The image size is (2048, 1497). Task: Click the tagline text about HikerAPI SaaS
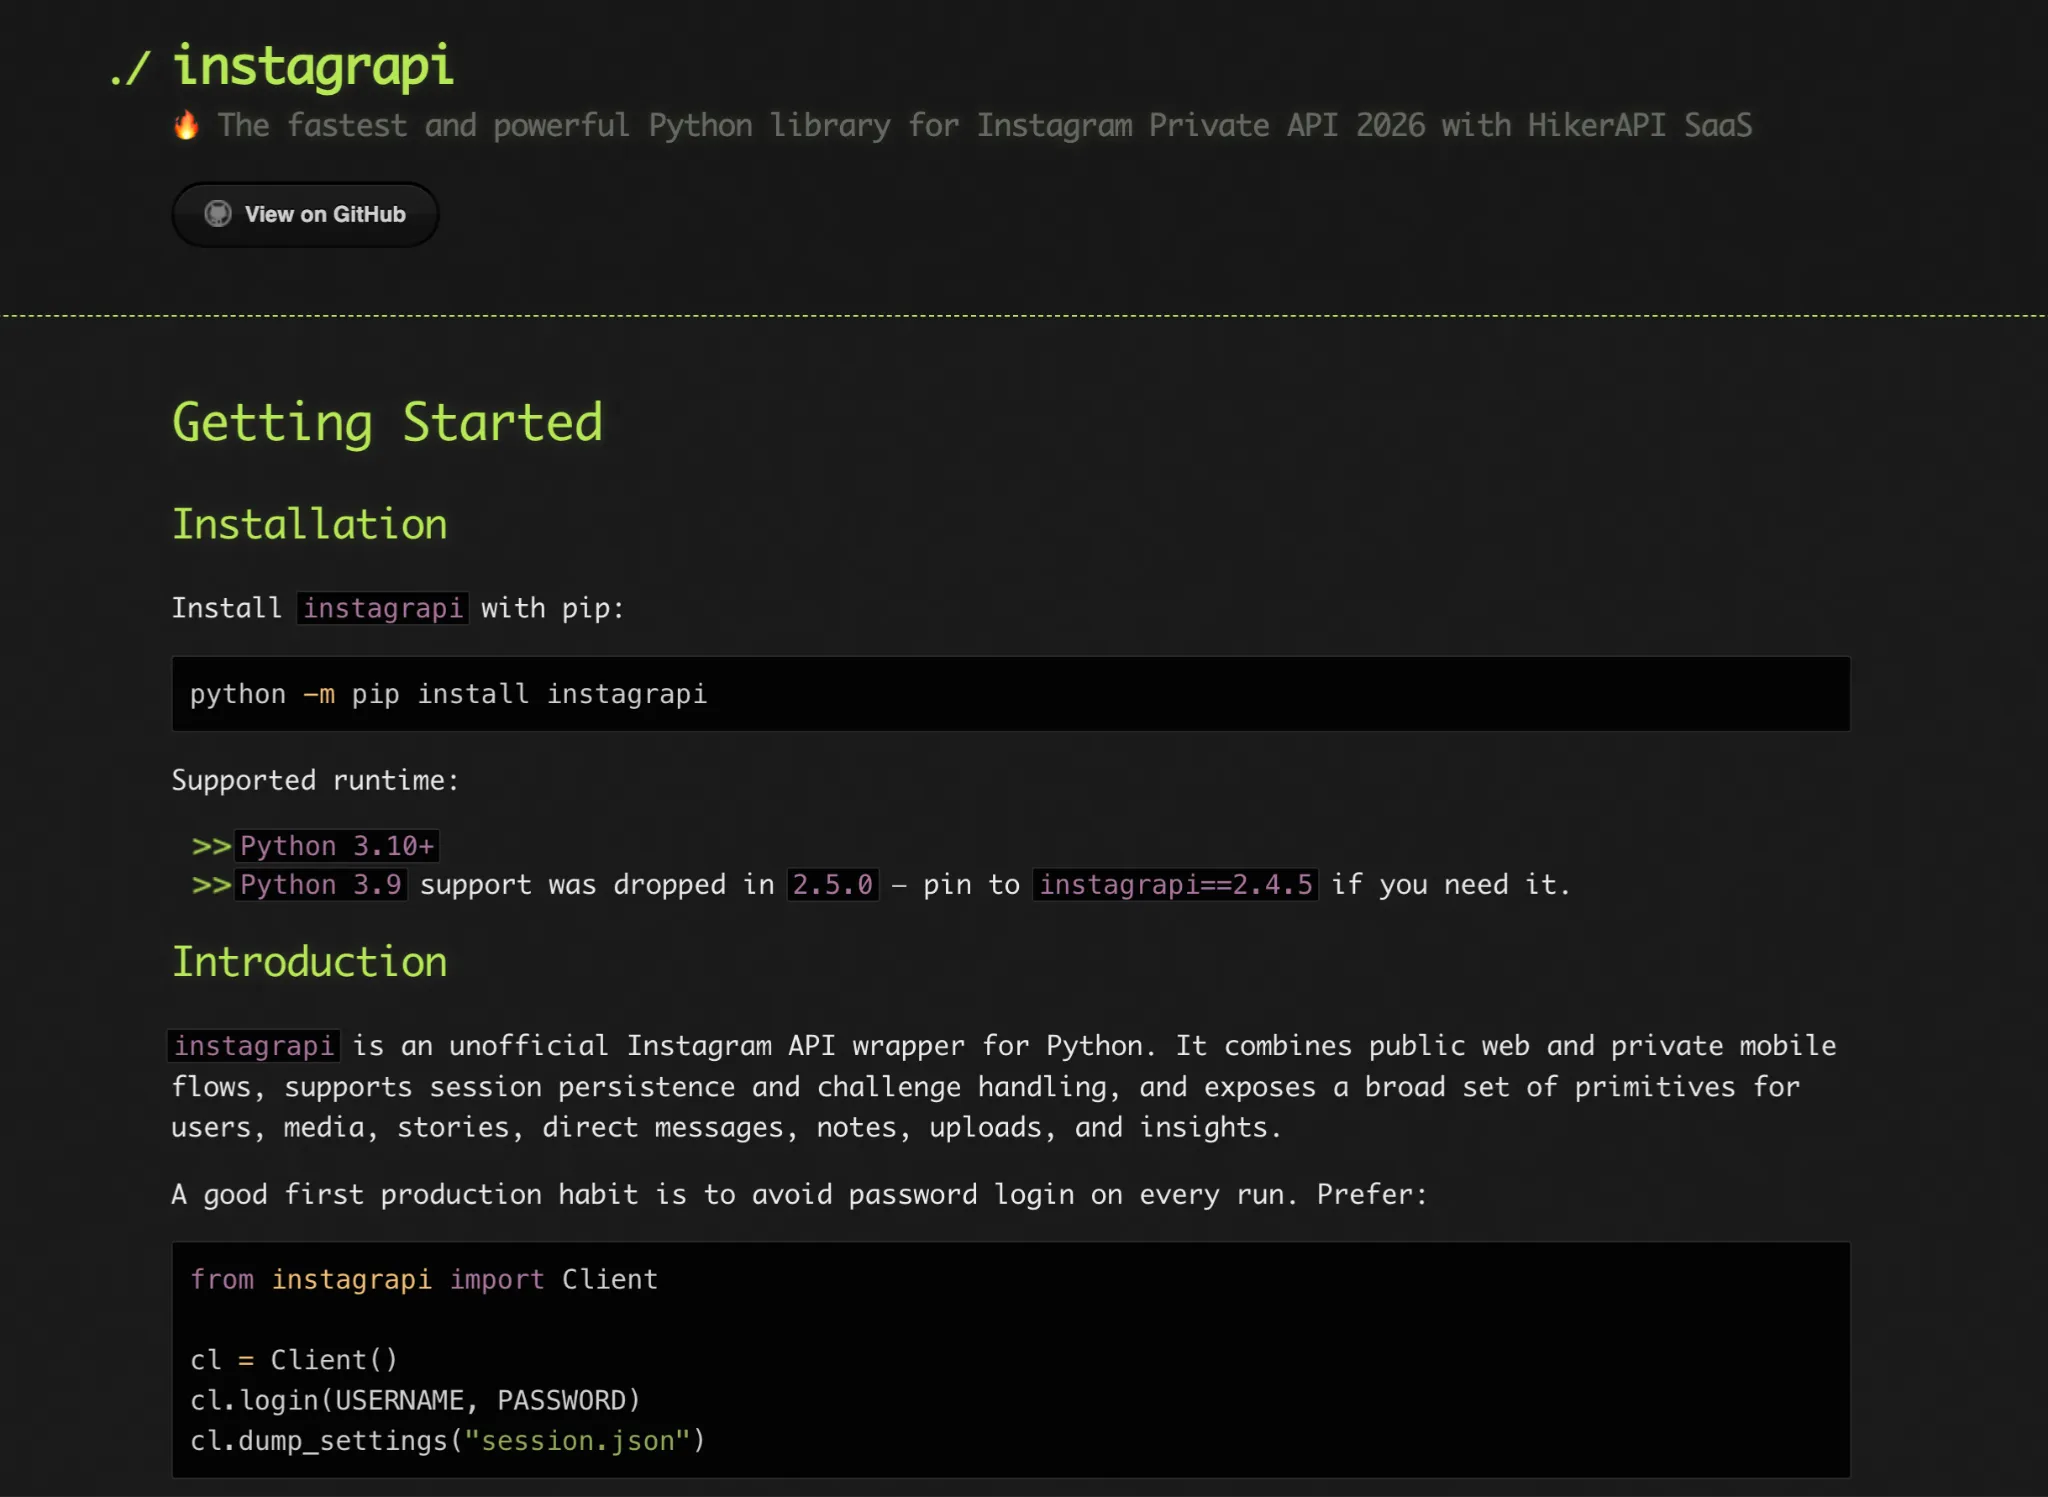click(985, 126)
